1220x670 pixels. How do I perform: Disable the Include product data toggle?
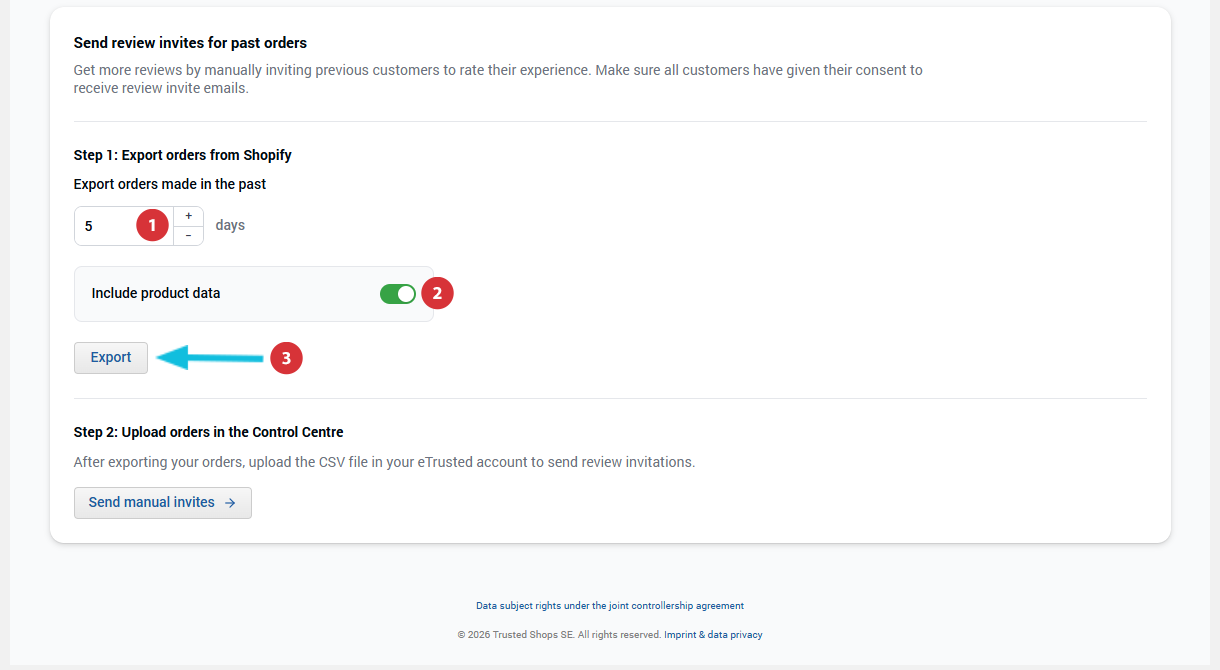[x=398, y=294]
